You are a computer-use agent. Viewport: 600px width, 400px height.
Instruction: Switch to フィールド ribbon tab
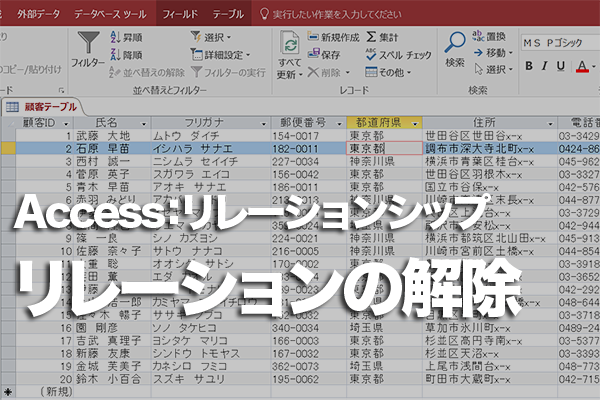pyautogui.click(x=180, y=14)
